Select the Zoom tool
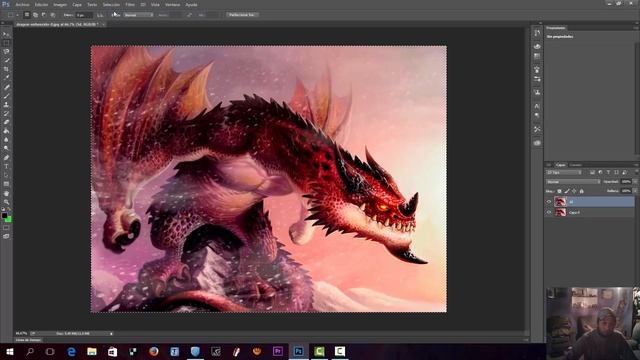This screenshot has height=360, width=640. click(6, 202)
